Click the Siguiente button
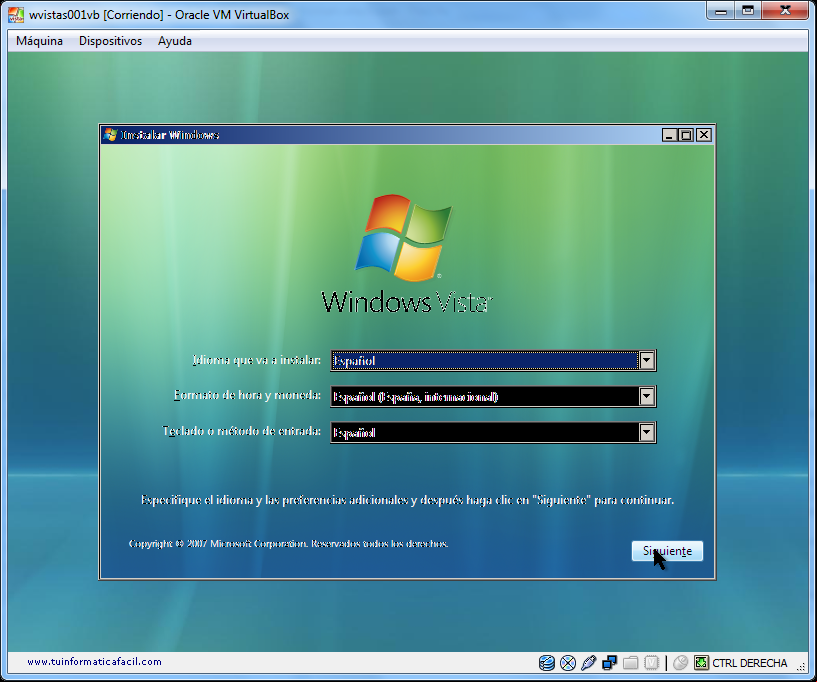 [x=667, y=551]
